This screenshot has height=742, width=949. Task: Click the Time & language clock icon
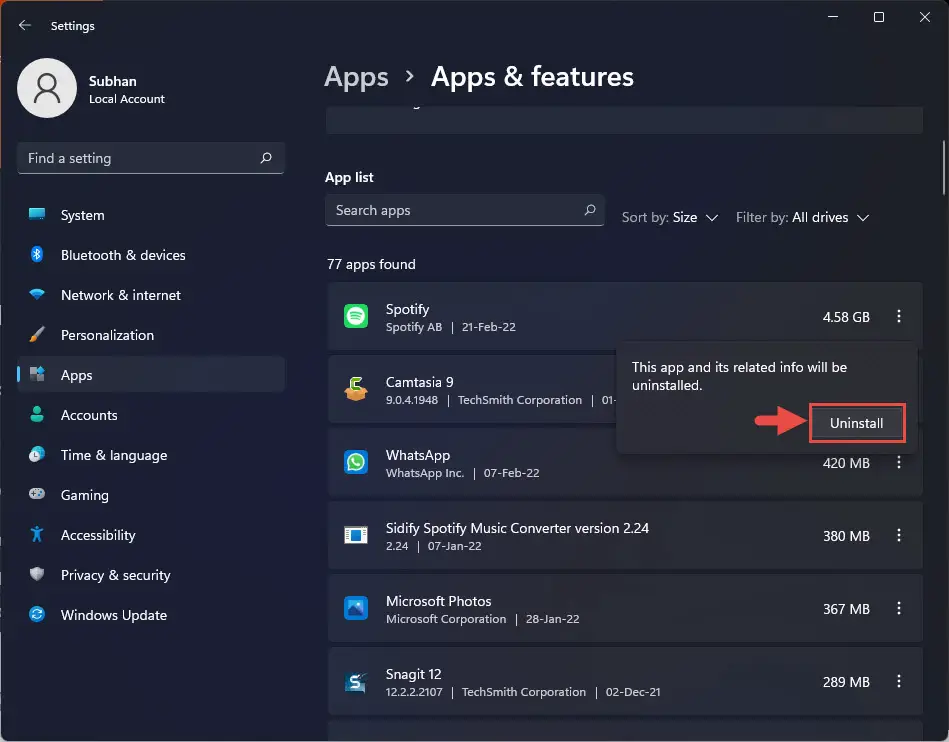click(37, 455)
